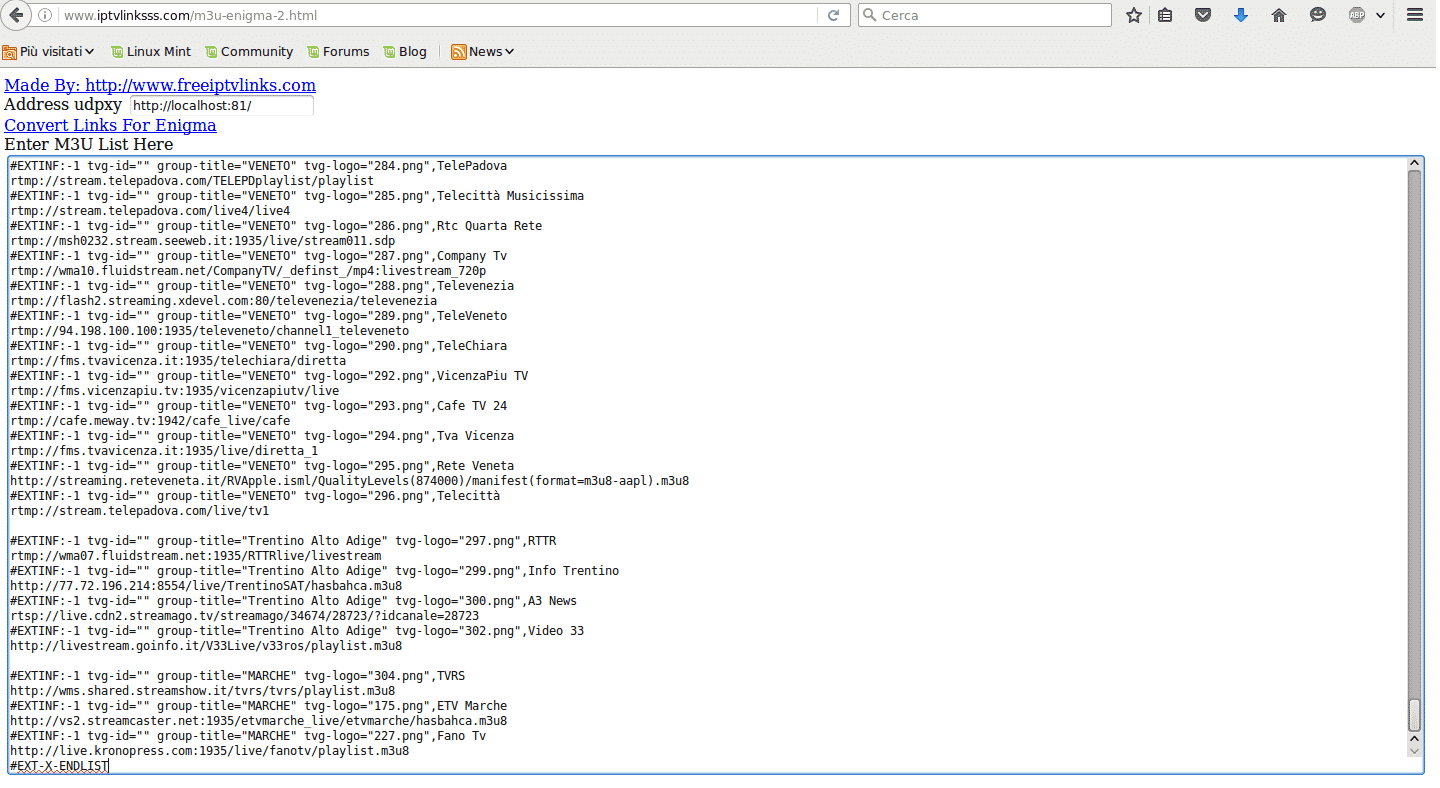Click the Cafe TV 24 entry line
Screen dimensions: 1440x788
tap(258, 406)
